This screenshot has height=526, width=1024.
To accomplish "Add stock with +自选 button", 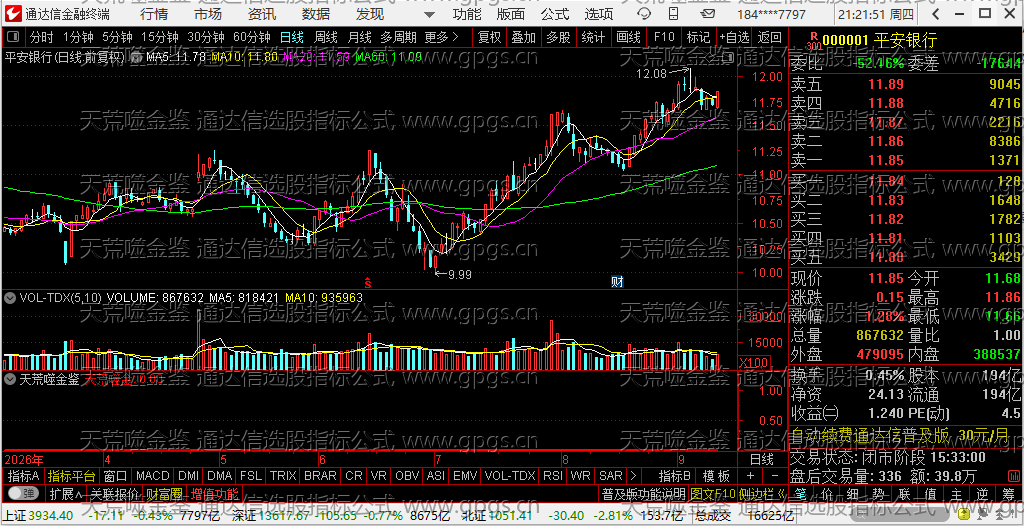I will pos(734,37).
